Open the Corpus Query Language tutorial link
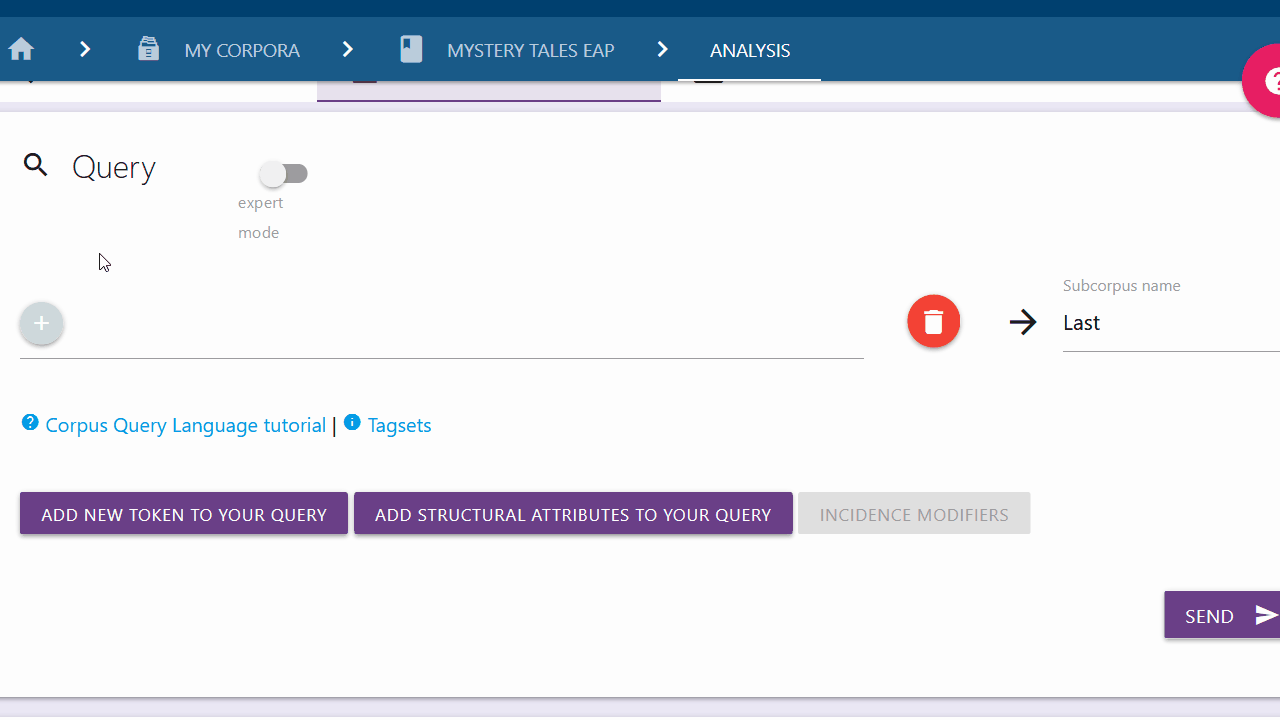Screen dimensions: 1280x720 pos(186,425)
